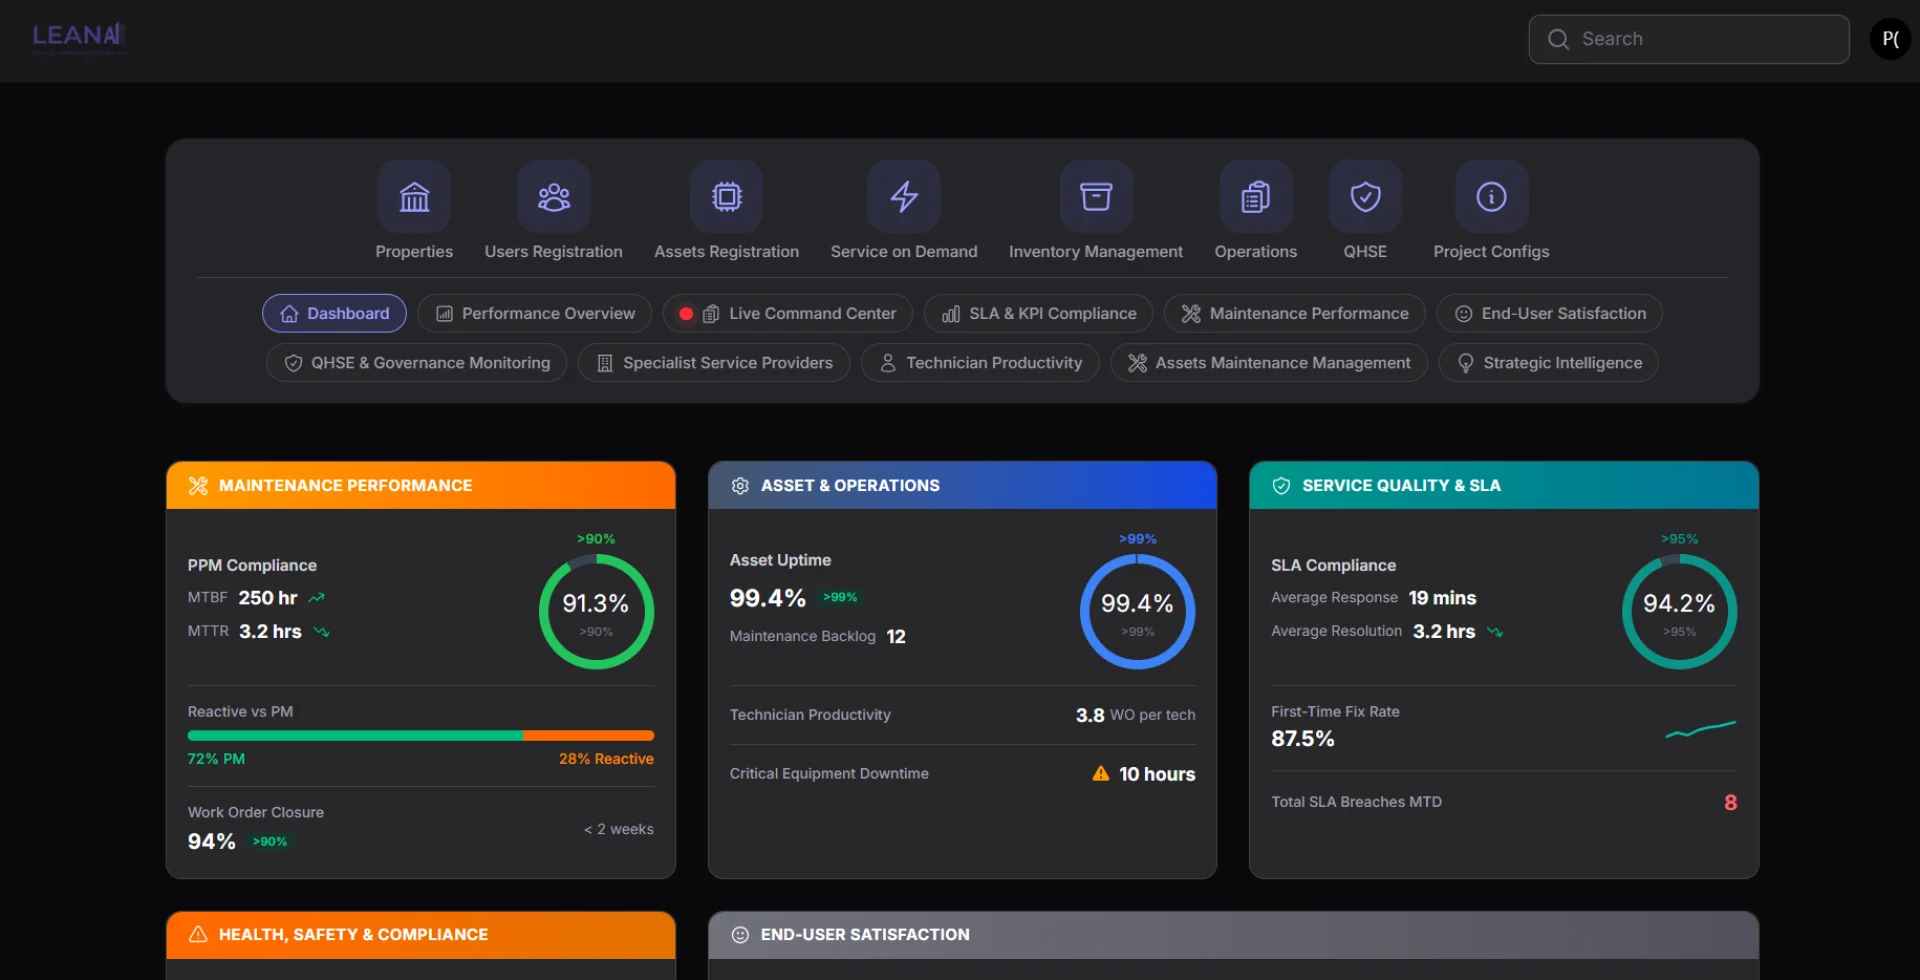
Task: Click the Reactive vs PM progress bar
Action: pyautogui.click(x=420, y=736)
